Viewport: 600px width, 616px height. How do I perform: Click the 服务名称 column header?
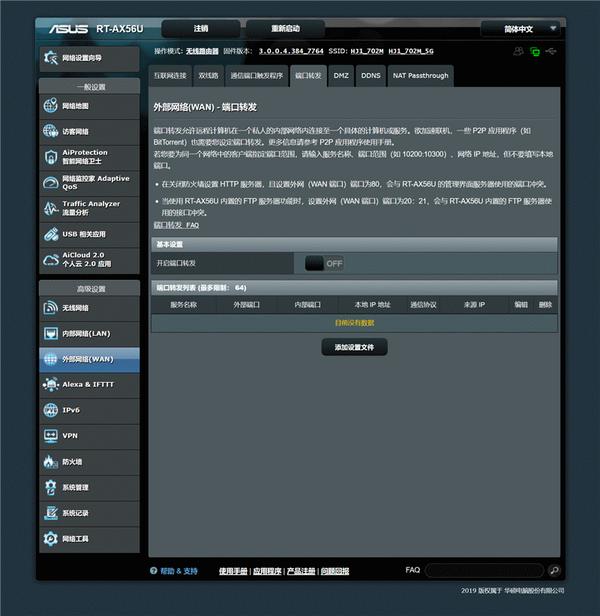click(183, 305)
